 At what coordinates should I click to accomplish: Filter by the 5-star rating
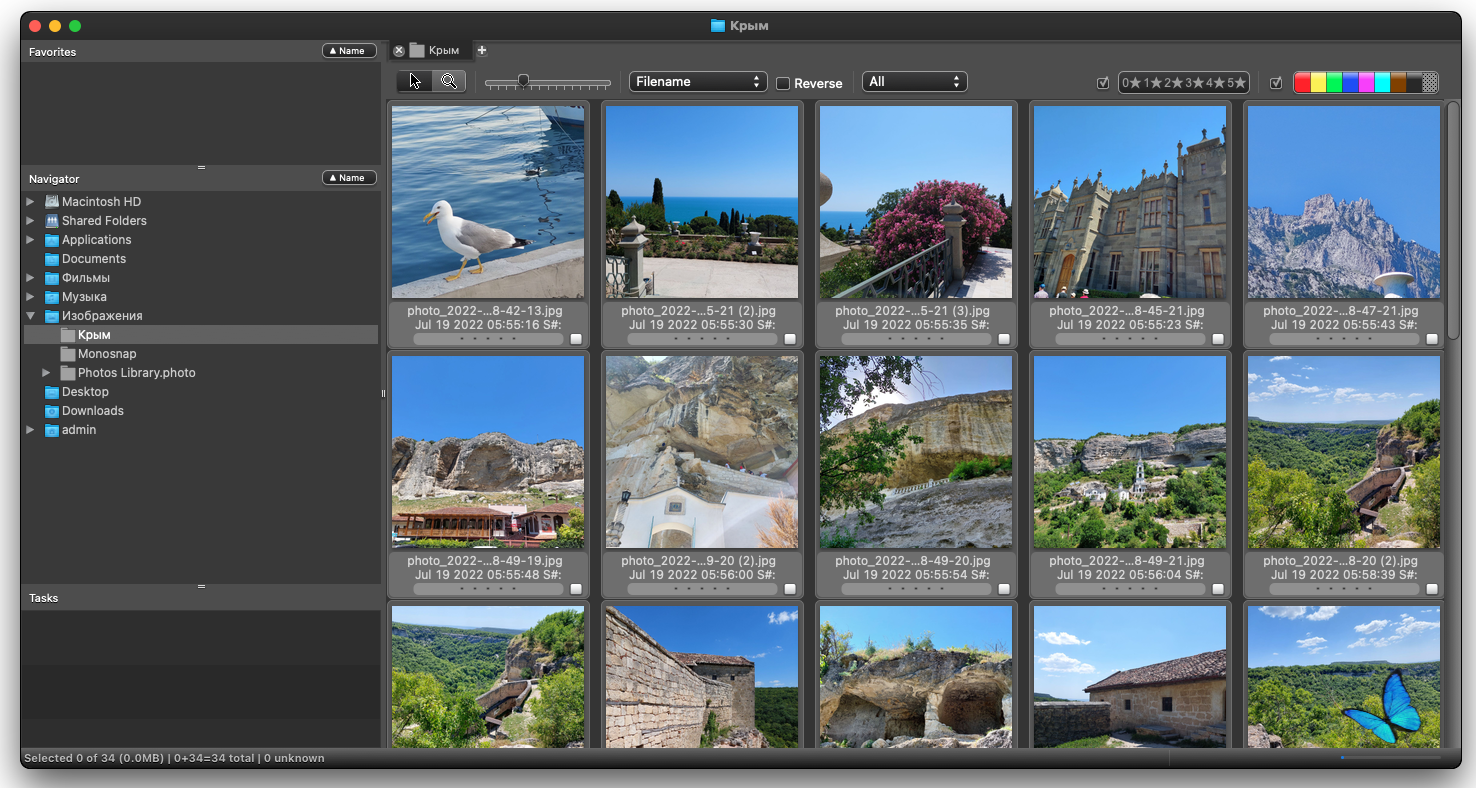[x=1236, y=83]
